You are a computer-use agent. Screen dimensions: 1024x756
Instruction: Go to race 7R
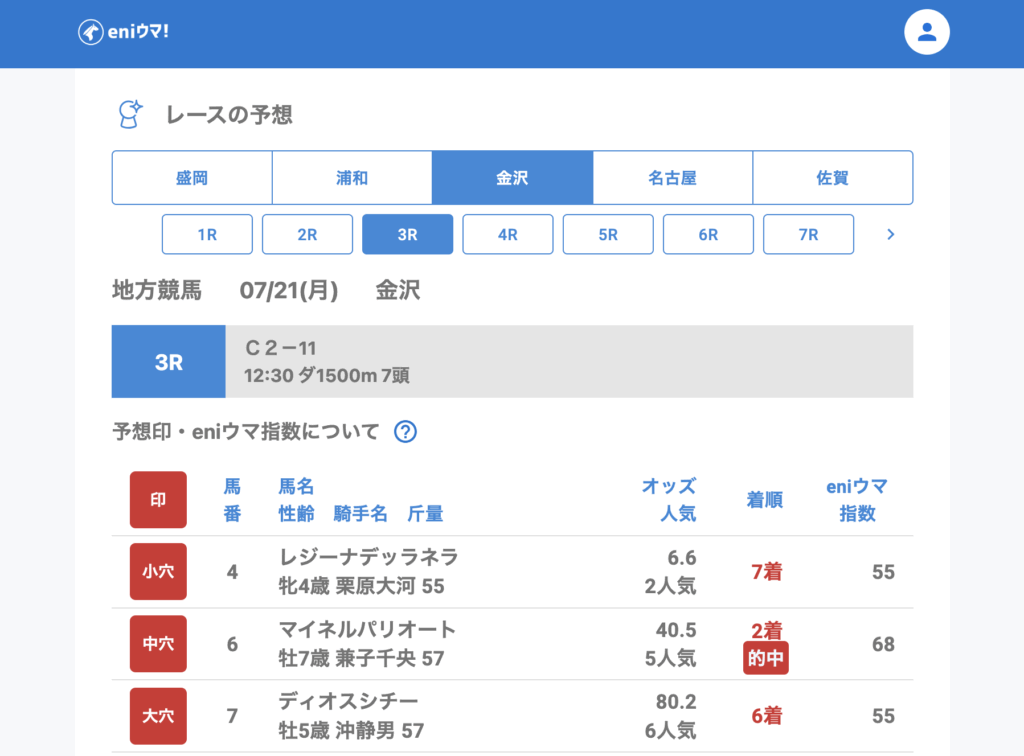pyautogui.click(x=808, y=235)
